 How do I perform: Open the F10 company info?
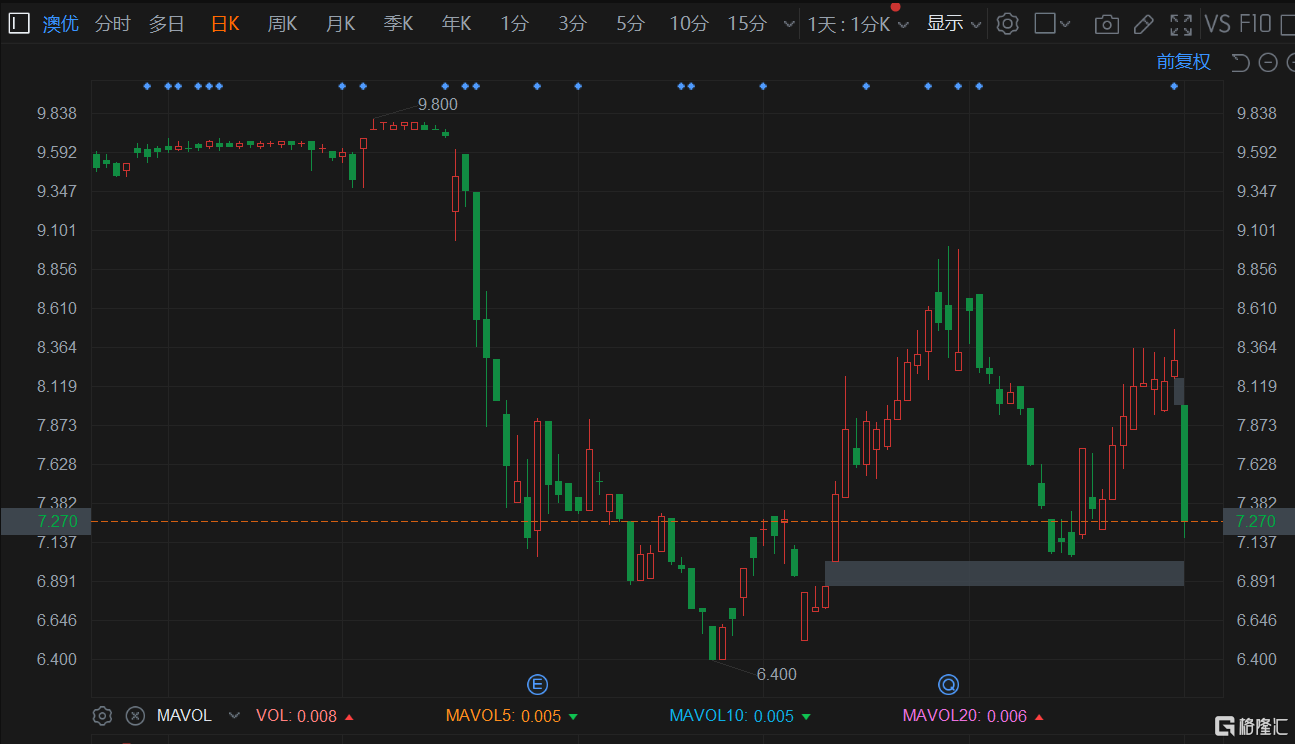pyautogui.click(x=1254, y=24)
